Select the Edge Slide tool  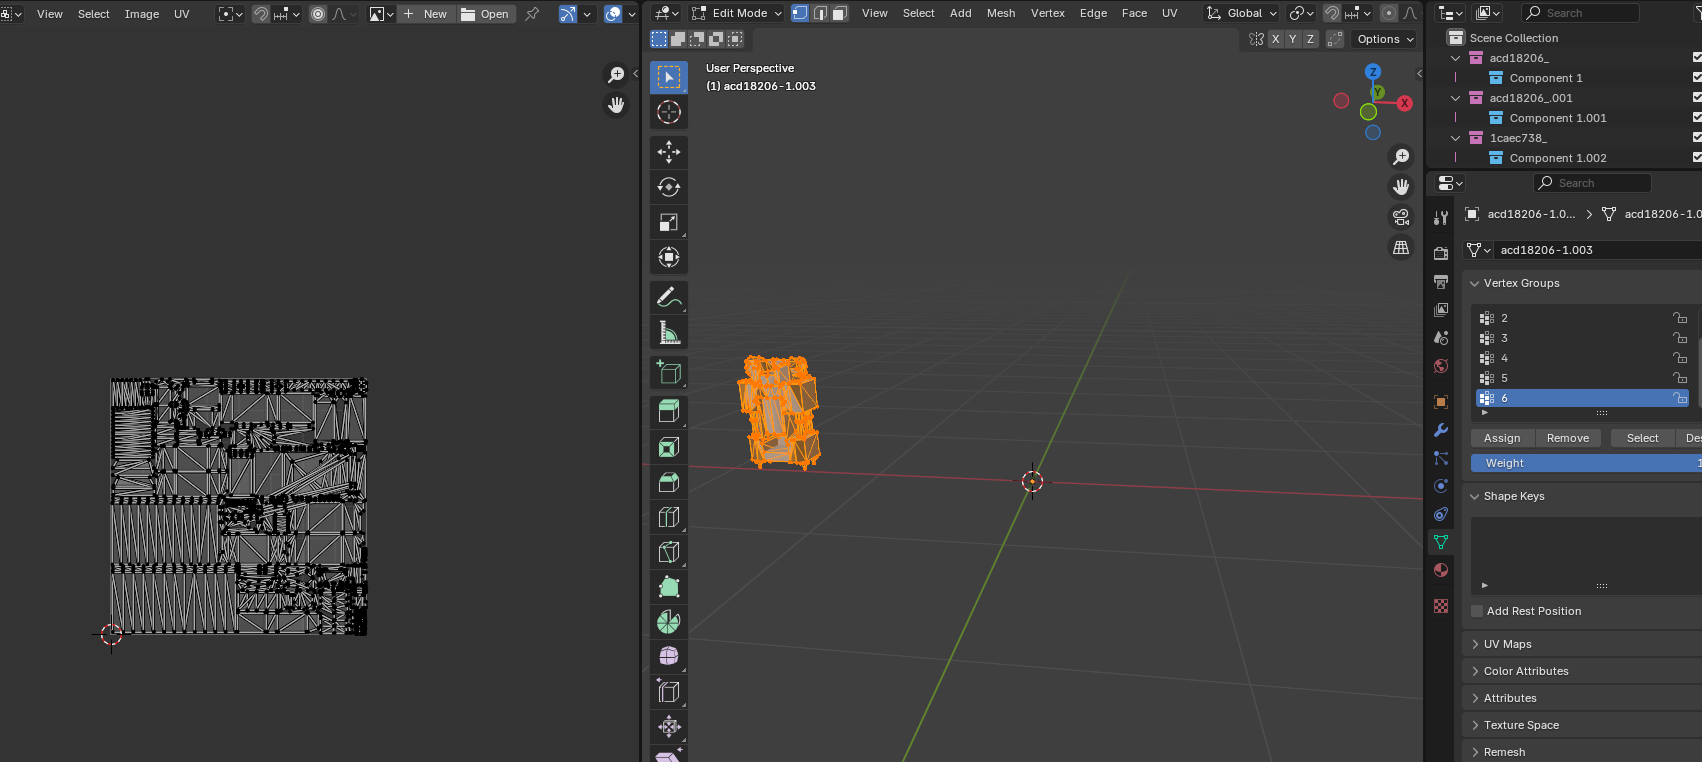[669, 691]
